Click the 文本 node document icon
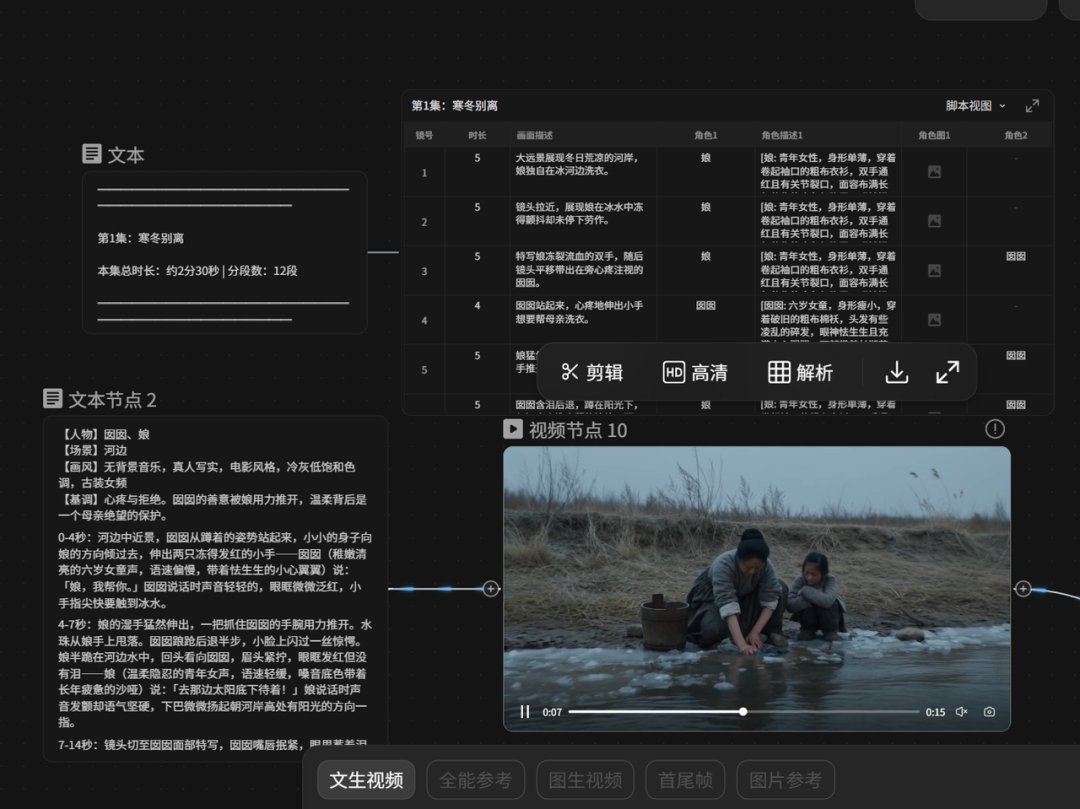This screenshot has height=809, width=1080. pos(92,154)
